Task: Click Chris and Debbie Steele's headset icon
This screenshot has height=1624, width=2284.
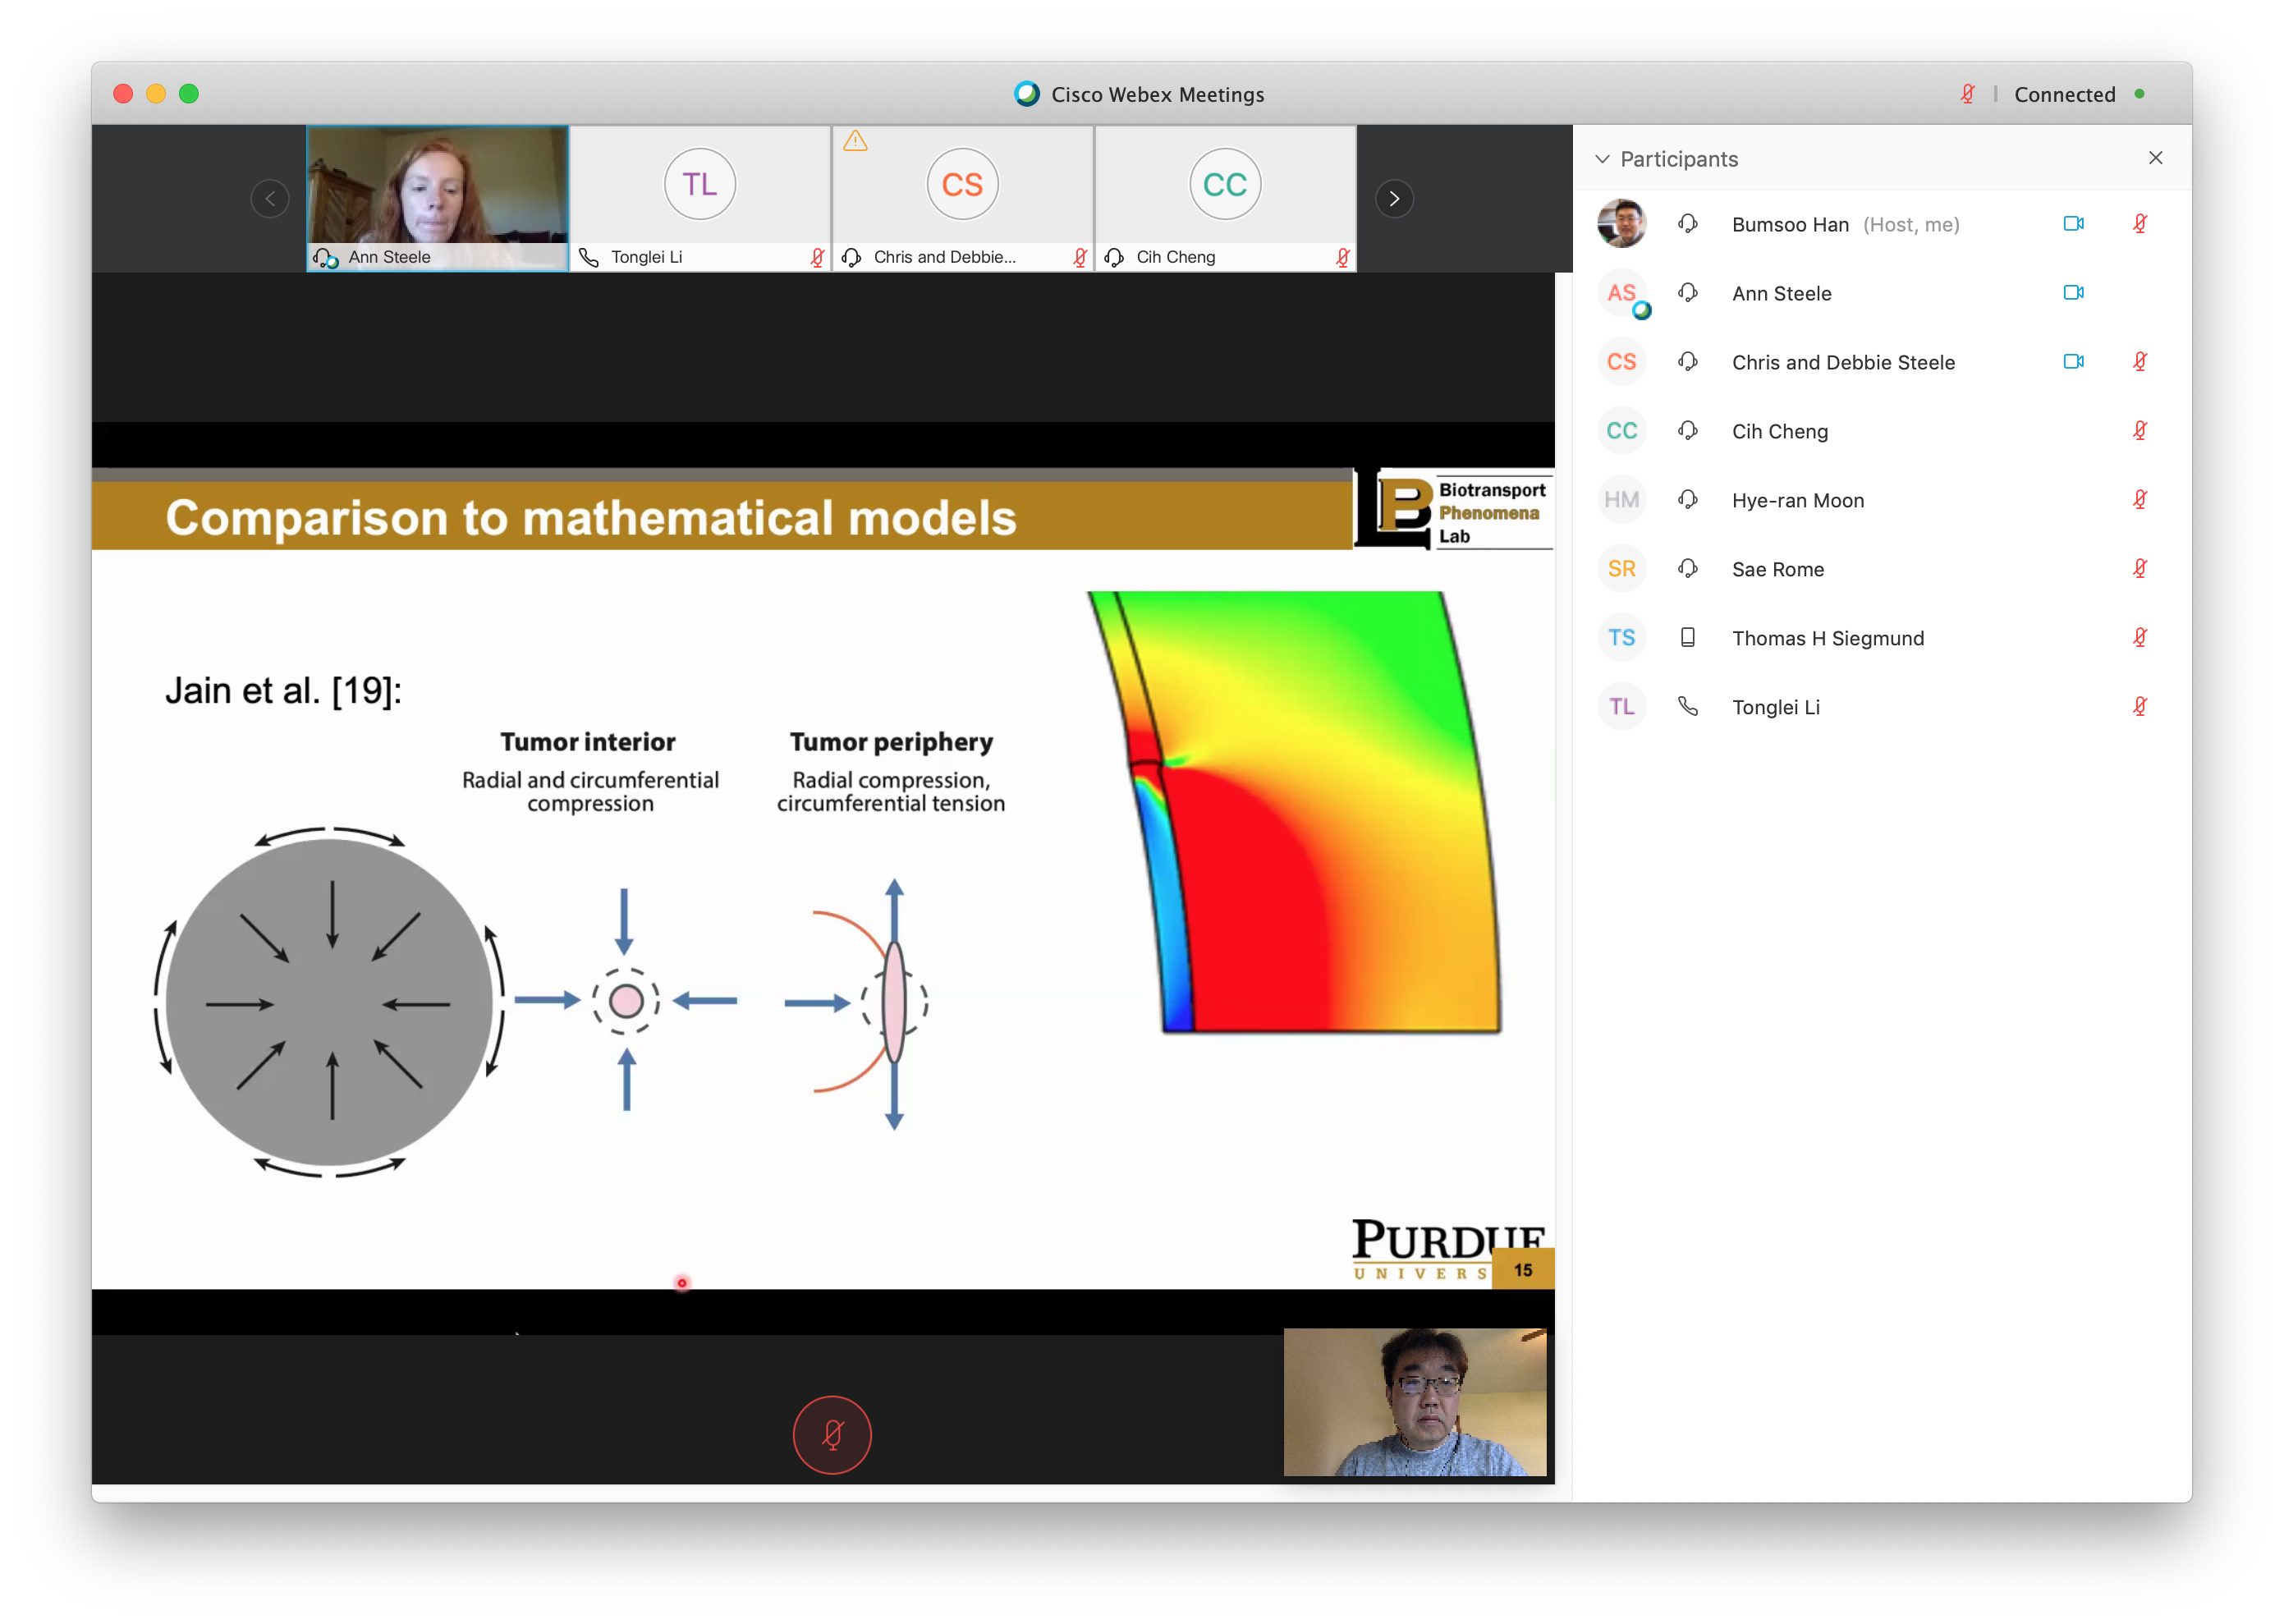Action: (x=1688, y=362)
